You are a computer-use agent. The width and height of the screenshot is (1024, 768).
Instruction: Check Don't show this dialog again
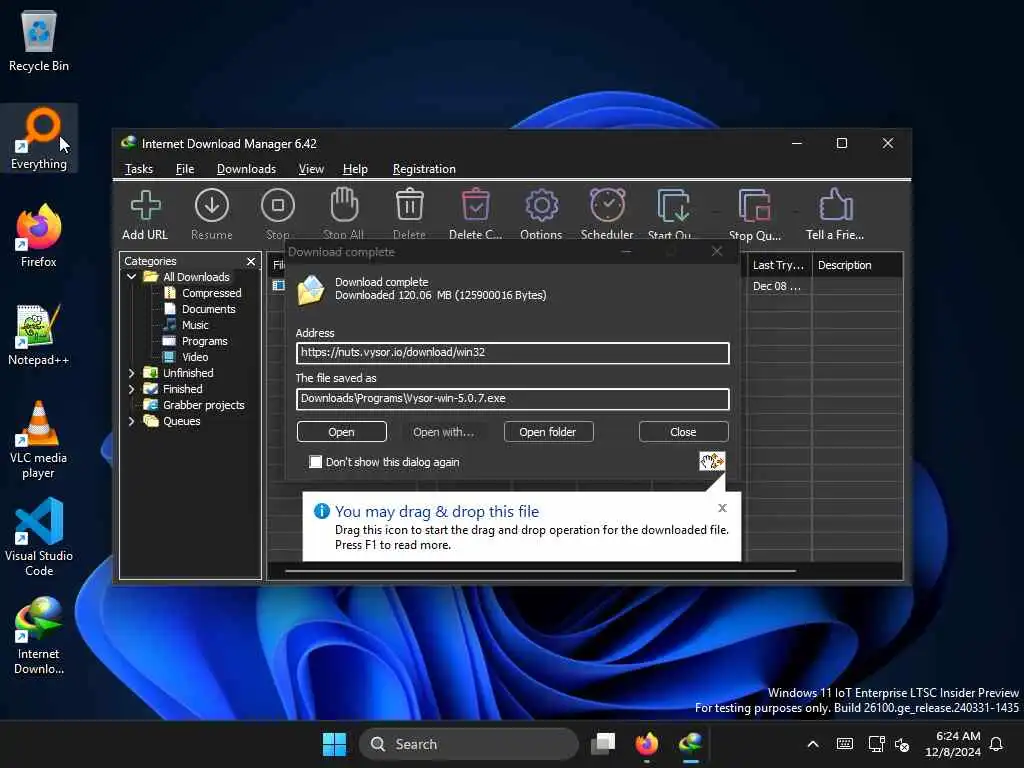[316, 462]
